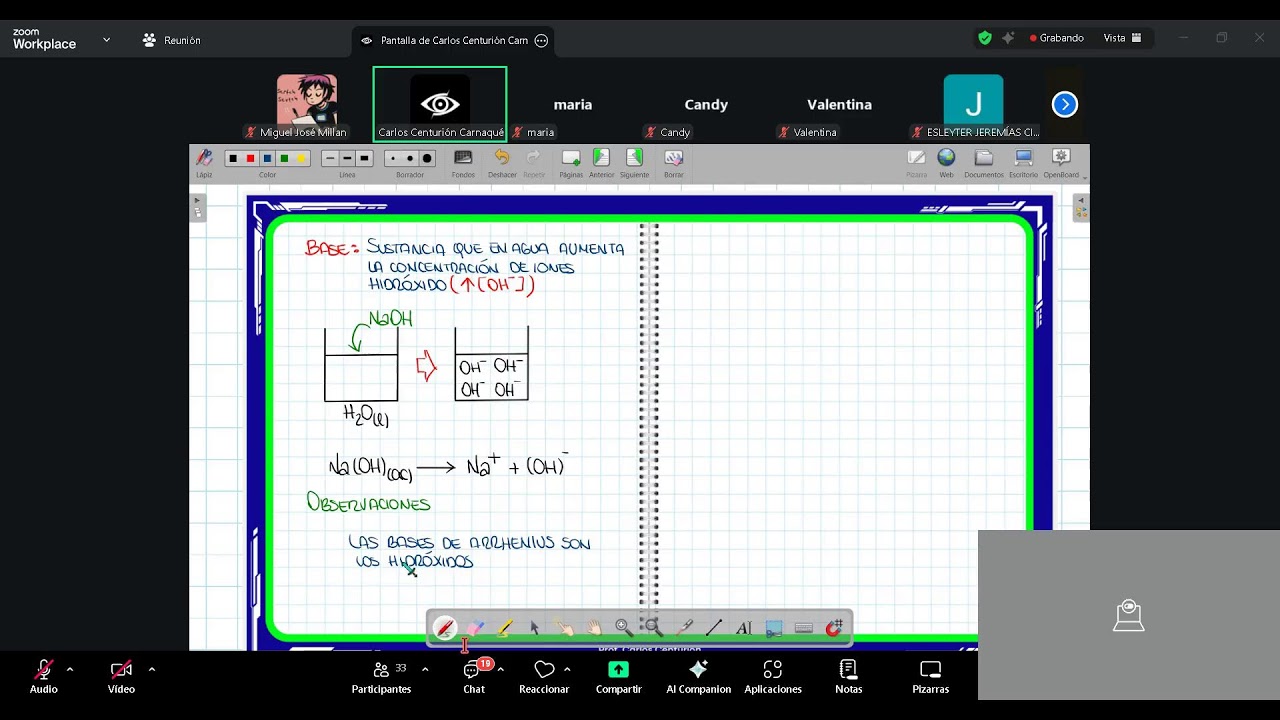
Task: Select the medium eraser size
Action: coord(410,158)
